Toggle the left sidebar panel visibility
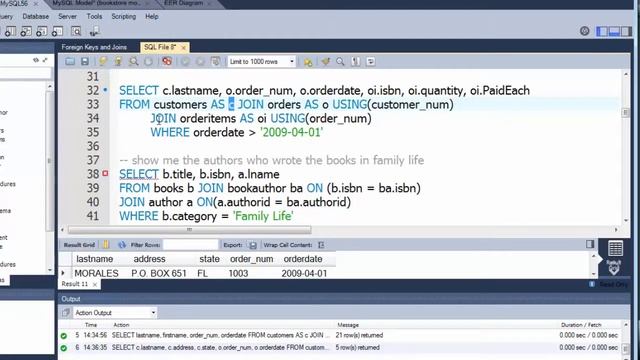 click(602, 31)
